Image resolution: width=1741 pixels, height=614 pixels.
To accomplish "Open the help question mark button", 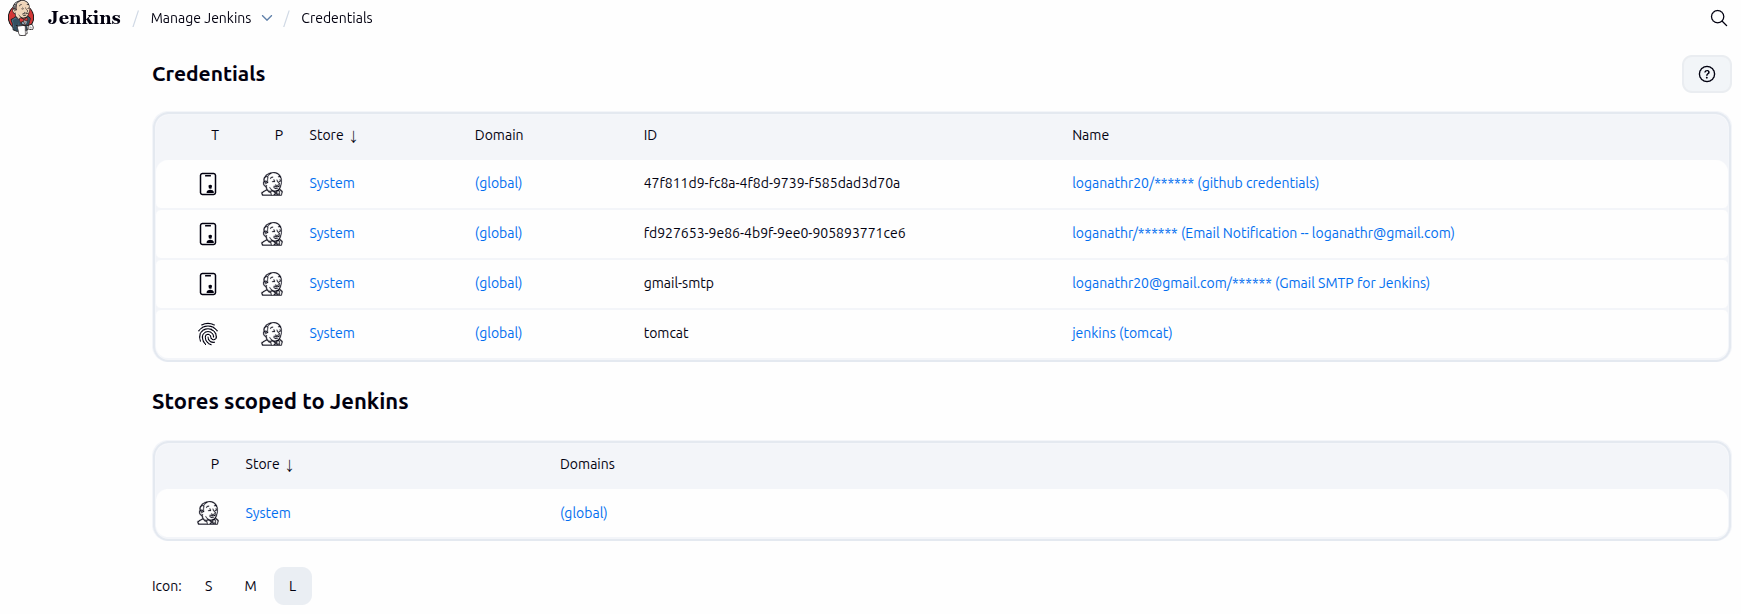I will [x=1707, y=74].
